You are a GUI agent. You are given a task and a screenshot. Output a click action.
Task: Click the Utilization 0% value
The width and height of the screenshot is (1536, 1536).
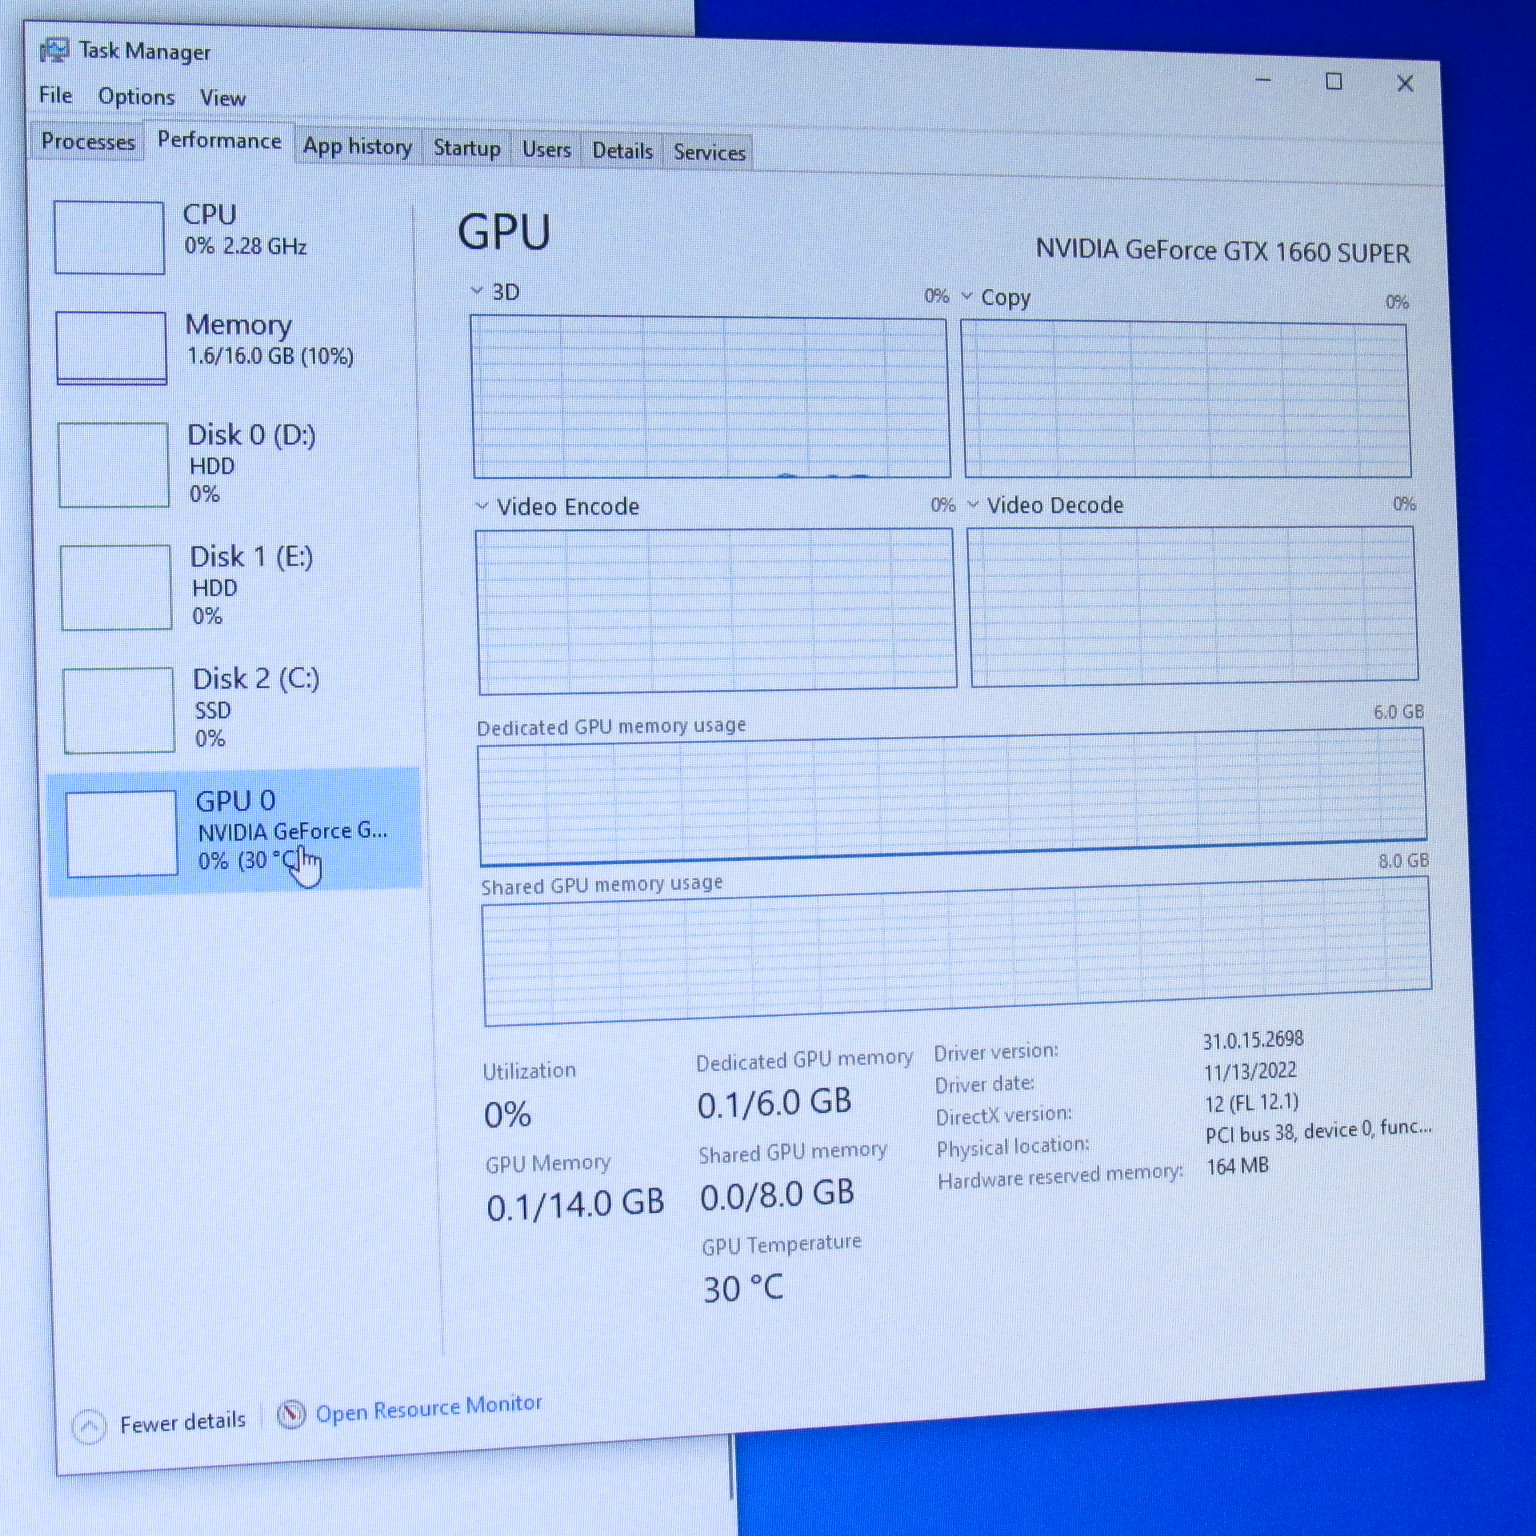pos(508,1114)
